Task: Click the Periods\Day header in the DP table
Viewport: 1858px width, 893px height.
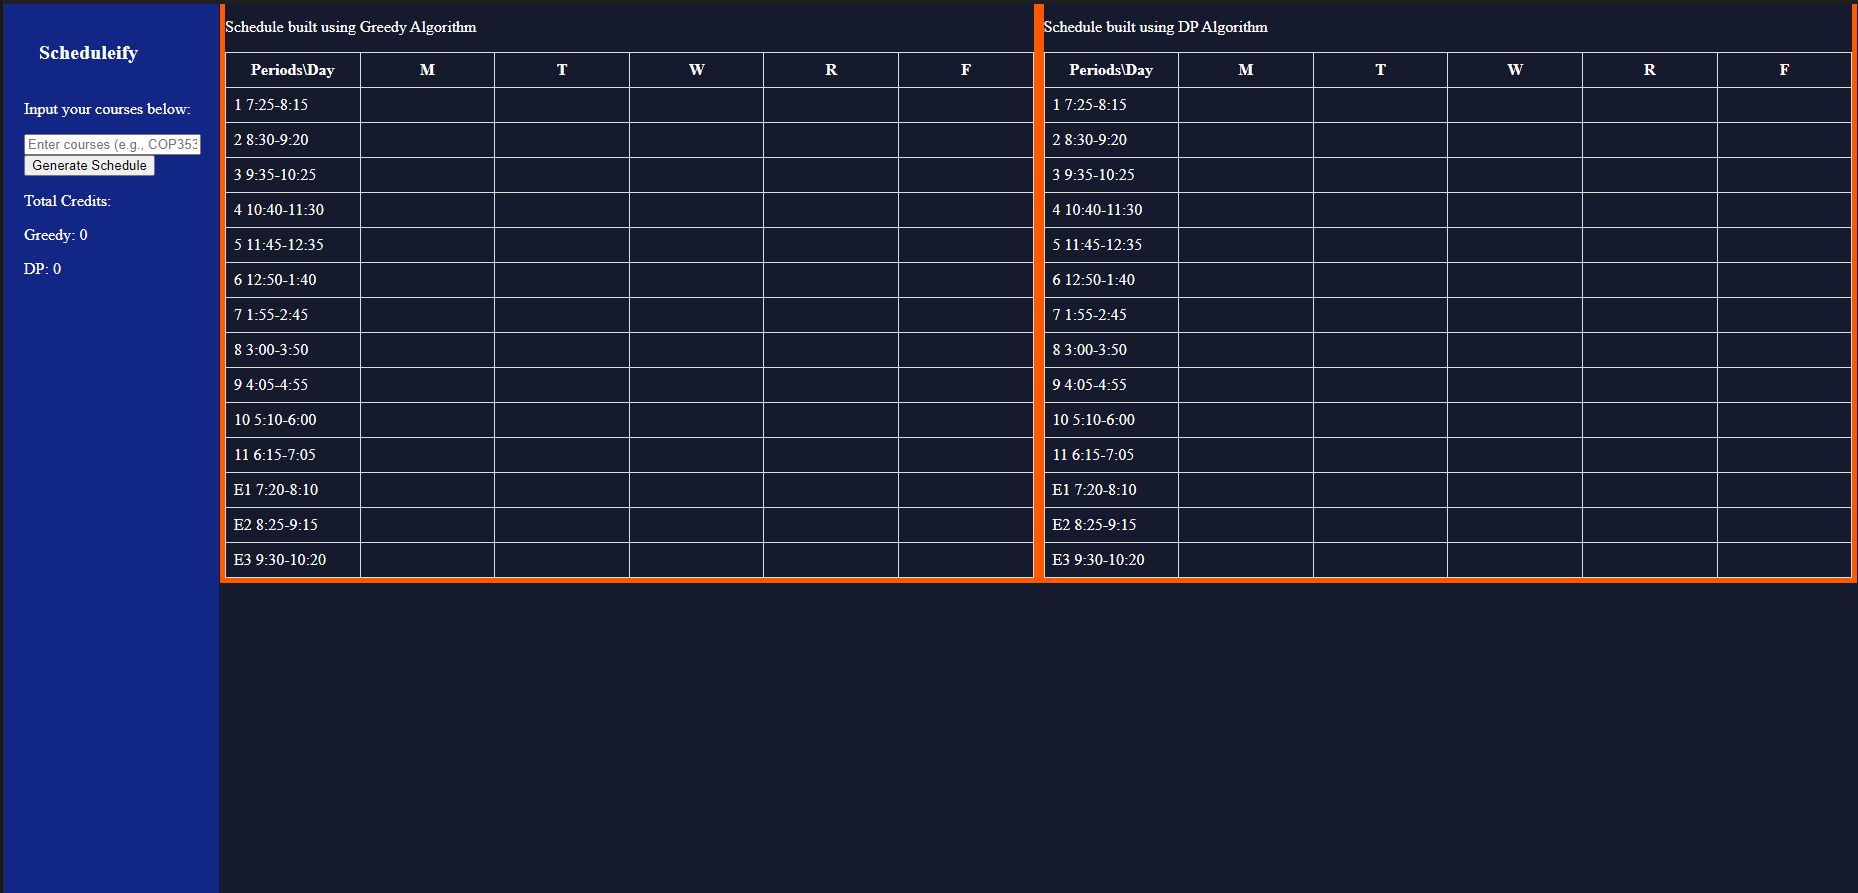Action: 1110,70
